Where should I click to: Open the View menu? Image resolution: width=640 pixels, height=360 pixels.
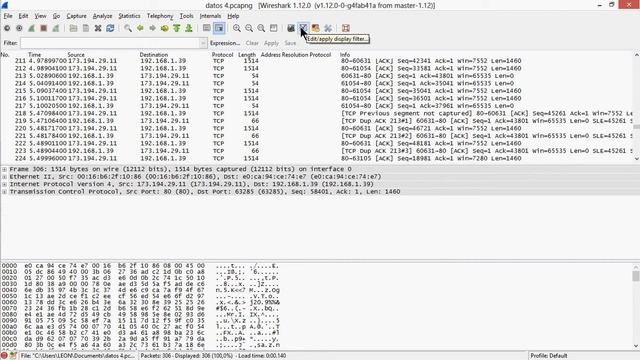(x=40, y=16)
